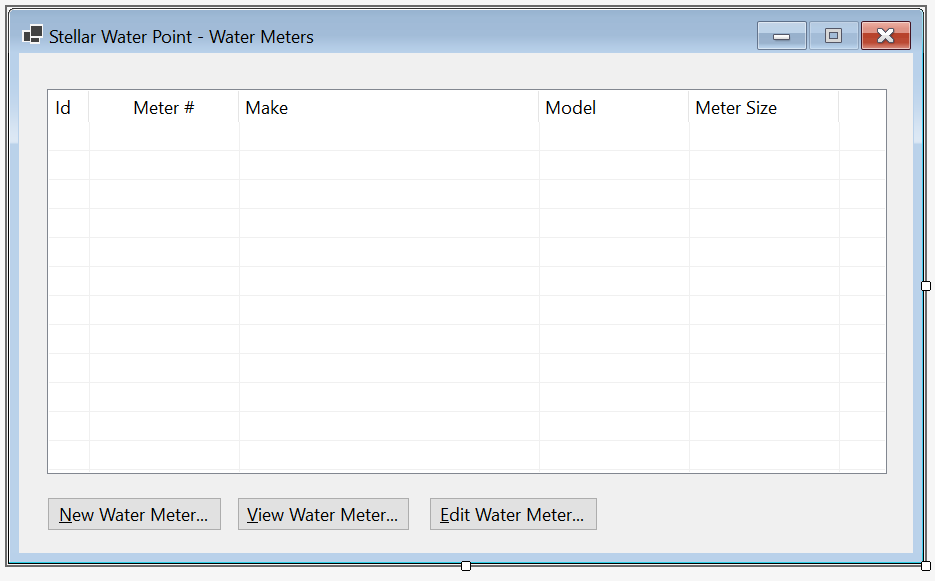This screenshot has height=581, width=935.
Task: Click the Make column header
Action: point(389,107)
